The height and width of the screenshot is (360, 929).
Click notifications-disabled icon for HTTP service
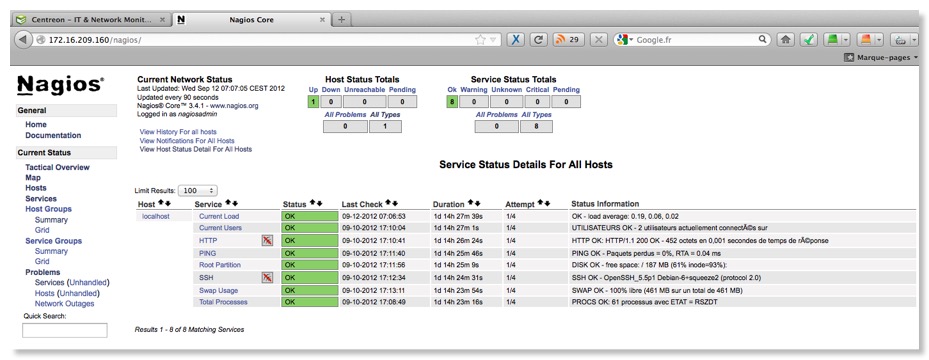pyautogui.click(x=267, y=240)
